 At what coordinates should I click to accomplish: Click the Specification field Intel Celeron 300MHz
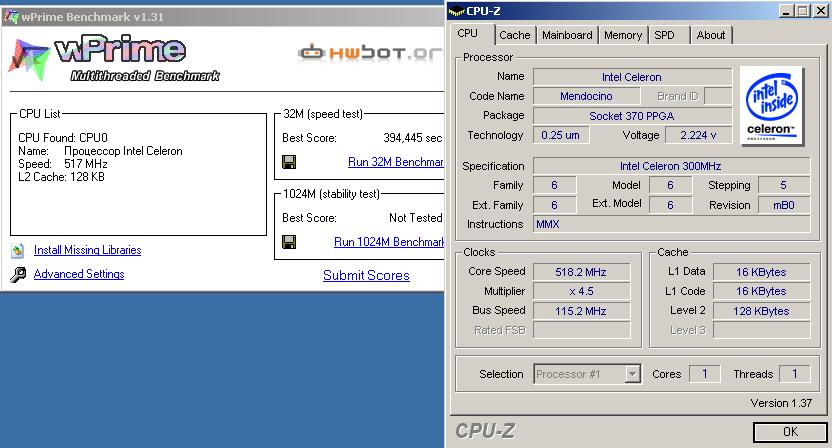coord(671,166)
